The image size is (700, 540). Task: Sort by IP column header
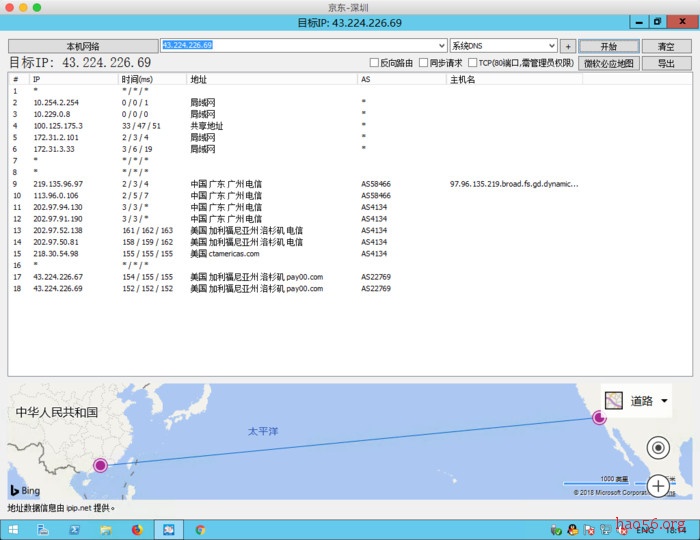(74, 79)
